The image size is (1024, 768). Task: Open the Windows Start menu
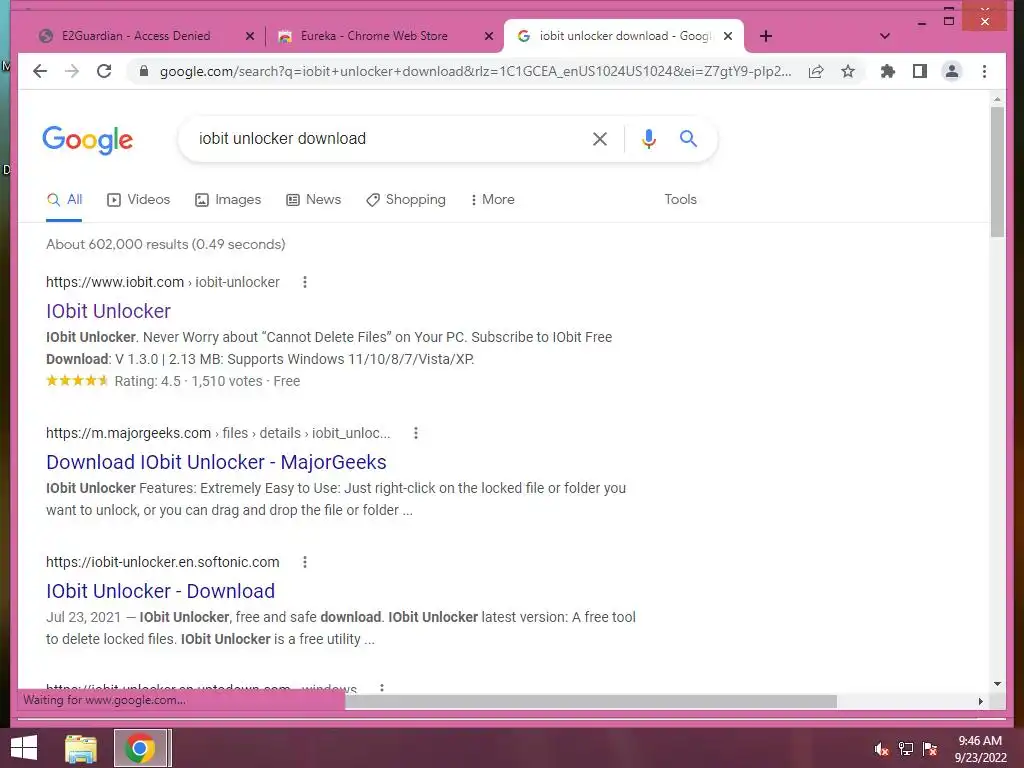pos(24,748)
